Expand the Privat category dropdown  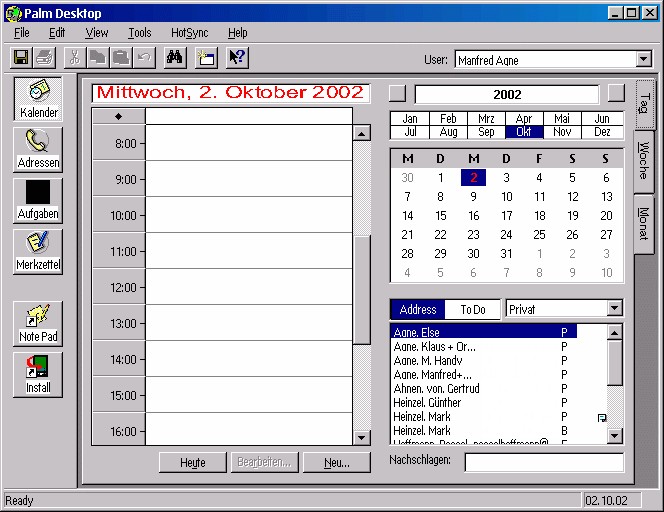pyautogui.click(x=614, y=308)
